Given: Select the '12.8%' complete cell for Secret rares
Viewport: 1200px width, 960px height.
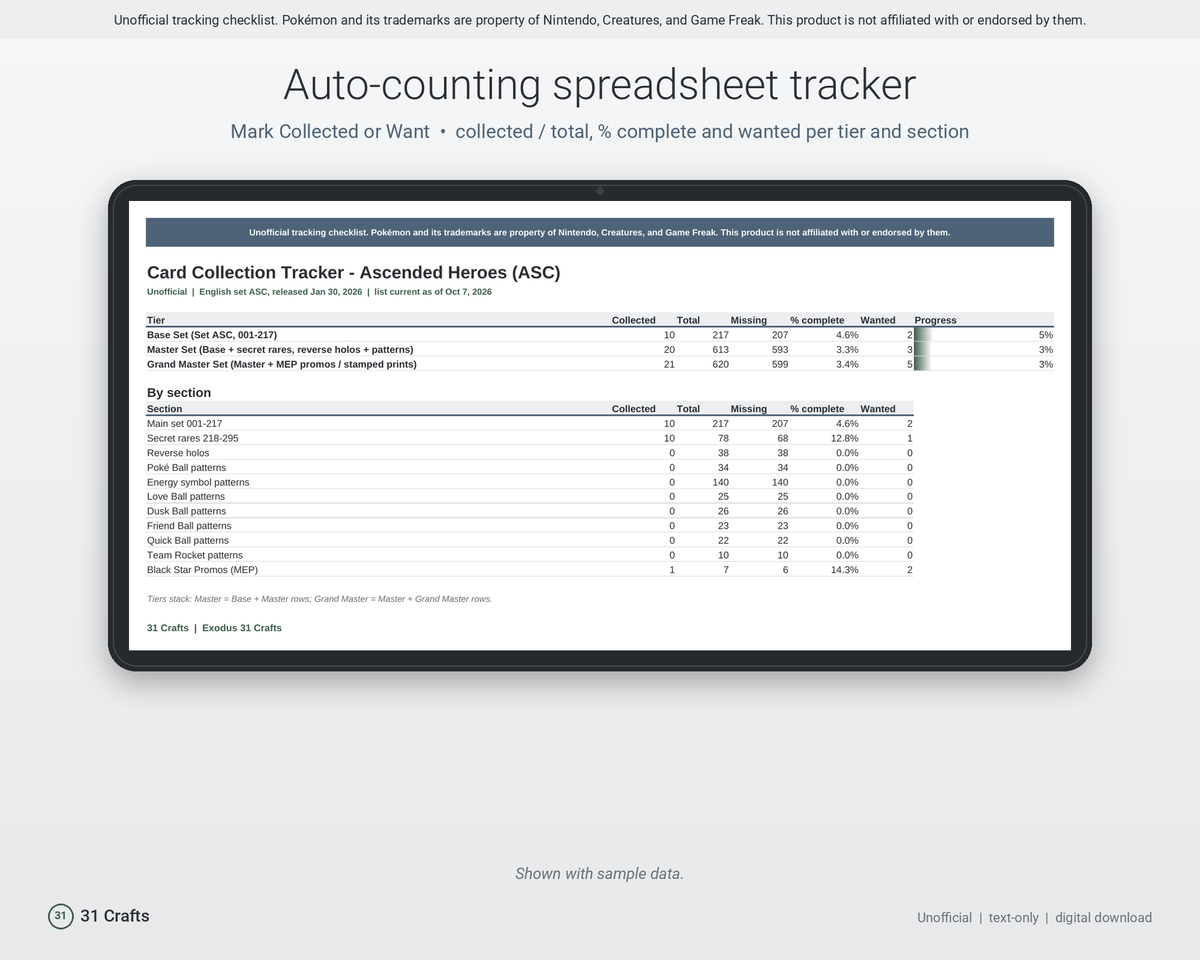Looking at the screenshot, I should pos(844,438).
